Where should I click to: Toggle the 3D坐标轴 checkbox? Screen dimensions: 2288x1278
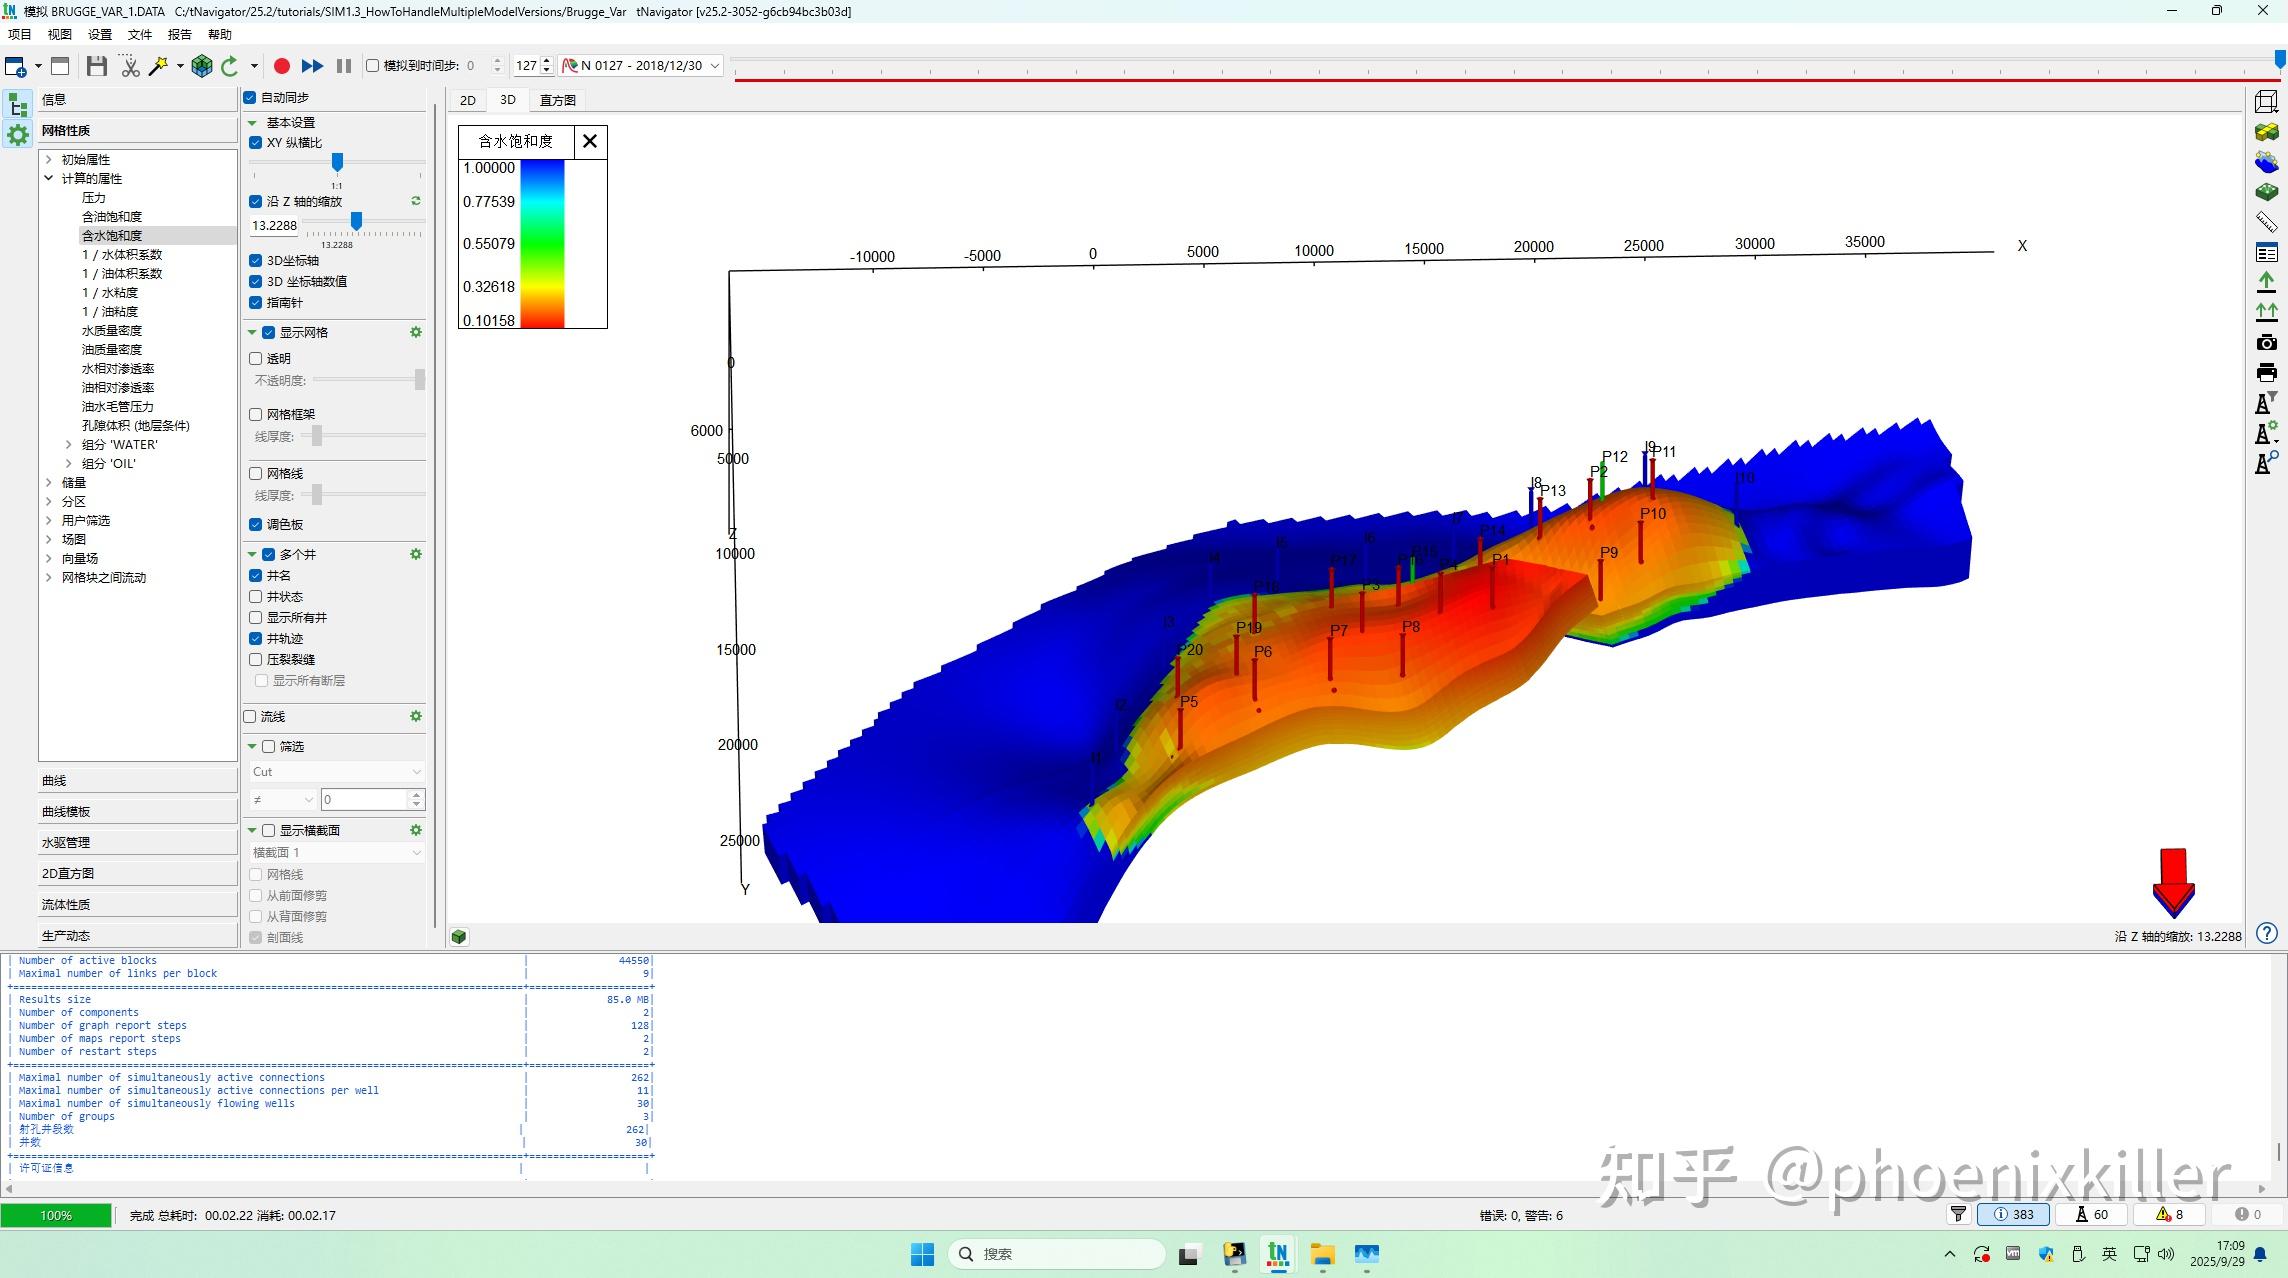tap(256, 260)
